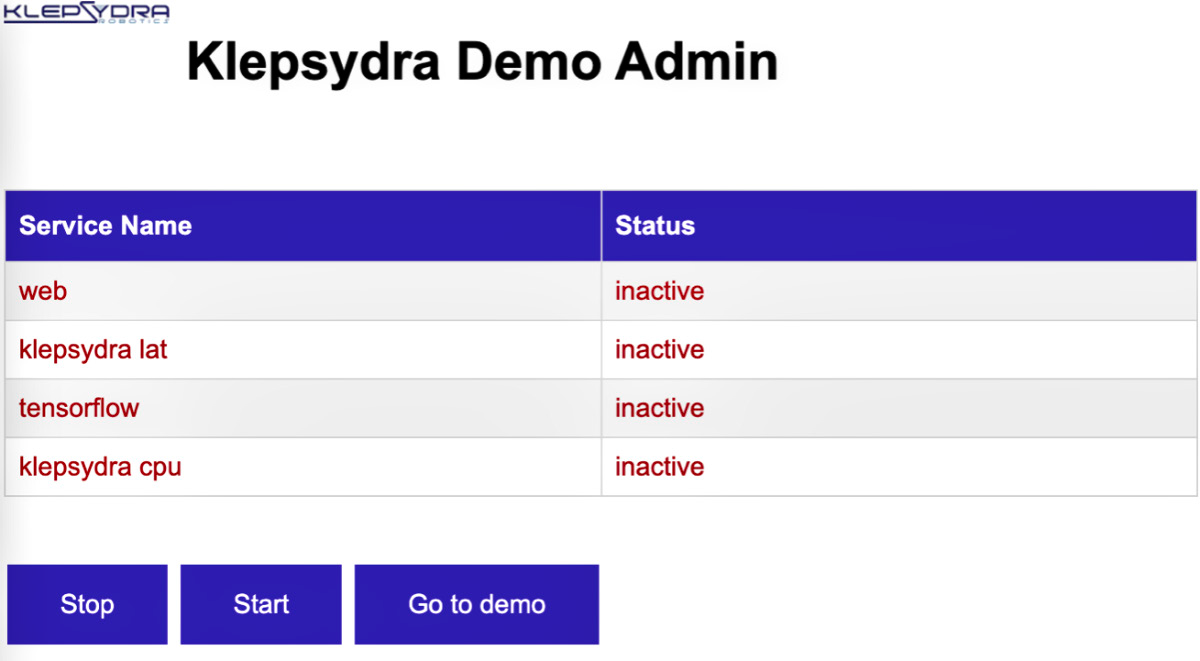This screenshot has height=661, width=1200.
Task: Open the Go to demo page
Action: [x=477, y=604]
